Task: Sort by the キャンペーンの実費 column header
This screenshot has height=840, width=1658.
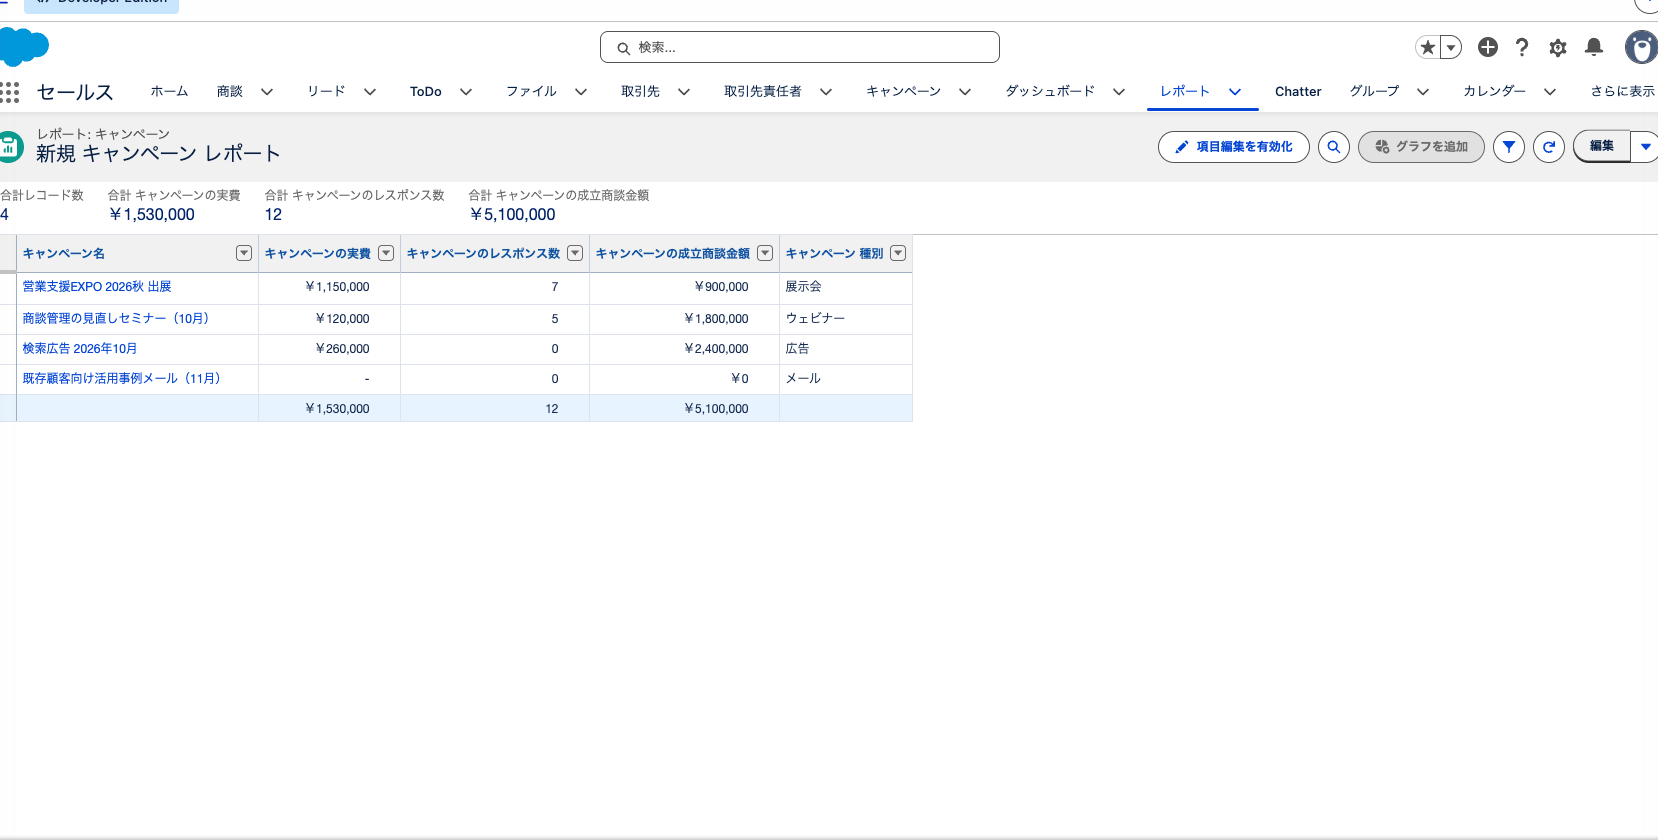Action: (318, 253)
